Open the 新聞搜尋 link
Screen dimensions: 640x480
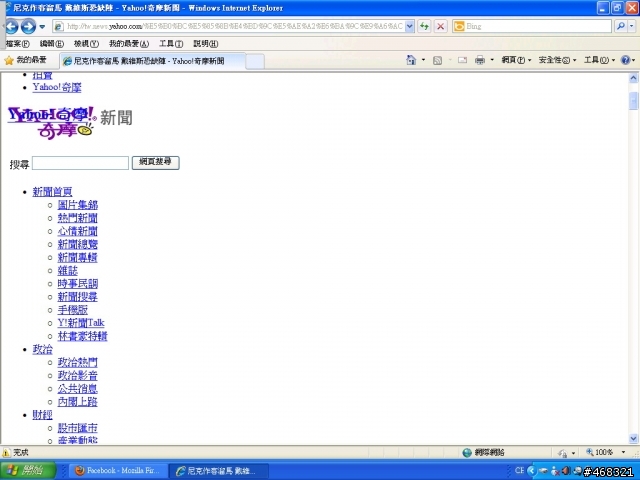coord(78,297)
